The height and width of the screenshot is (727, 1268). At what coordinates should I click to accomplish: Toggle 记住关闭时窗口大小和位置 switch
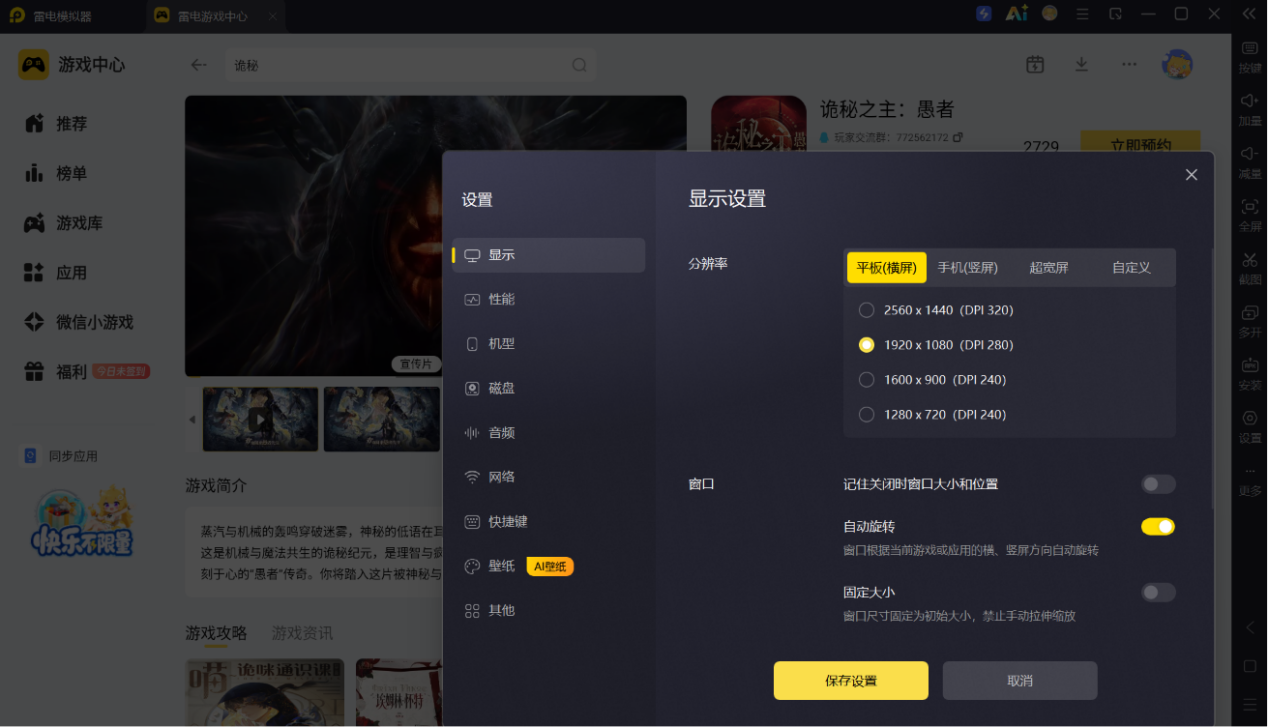tap(1158, 484)
